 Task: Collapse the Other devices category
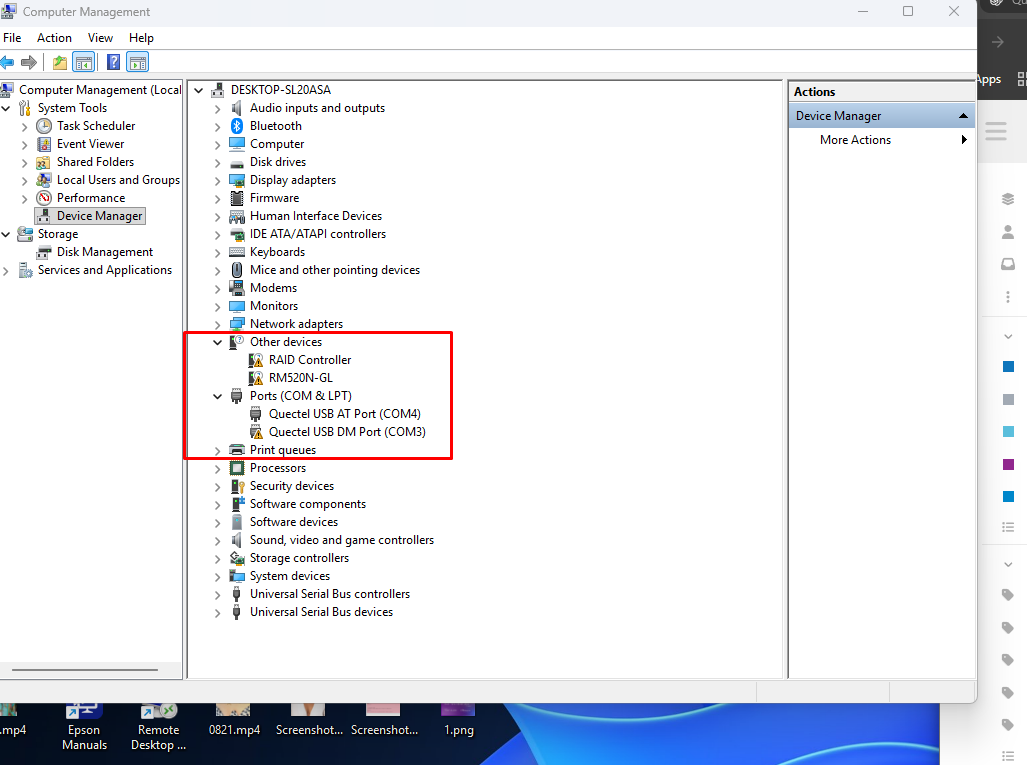click(x=218, y=342)
